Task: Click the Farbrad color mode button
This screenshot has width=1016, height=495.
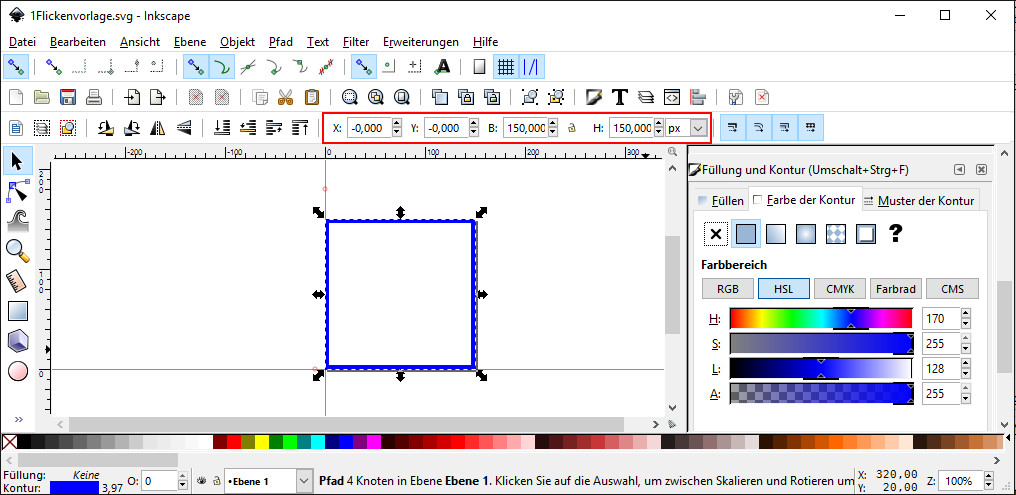Action: [x=895, y=289]
